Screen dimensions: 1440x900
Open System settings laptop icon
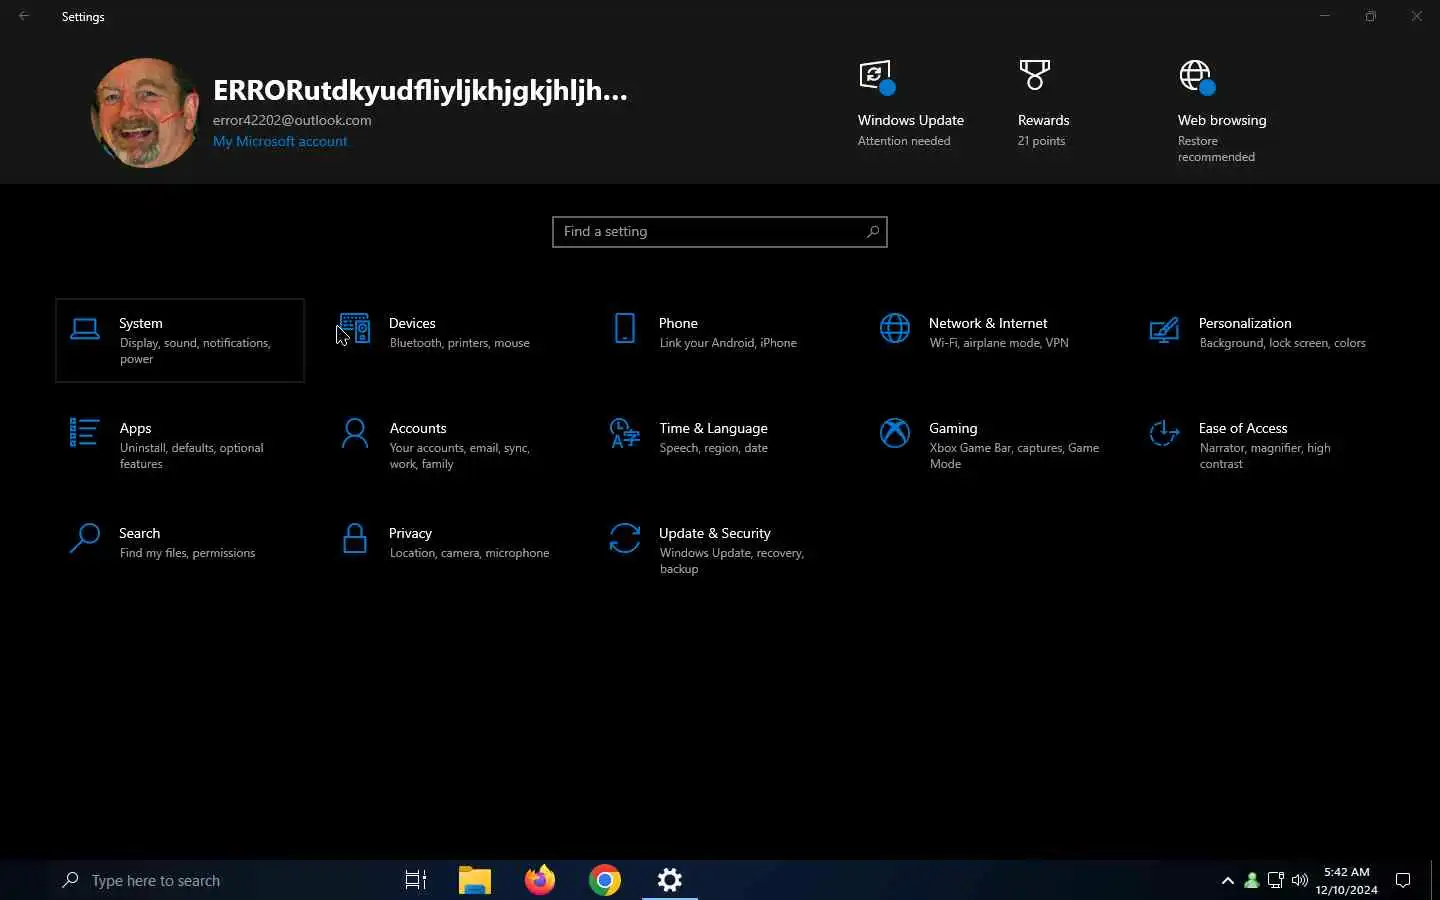coord(85,329)
